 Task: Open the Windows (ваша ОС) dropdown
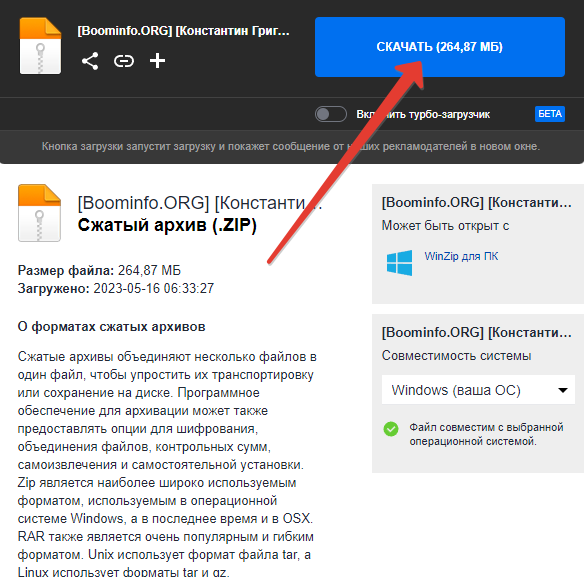(x=478, y=390)
